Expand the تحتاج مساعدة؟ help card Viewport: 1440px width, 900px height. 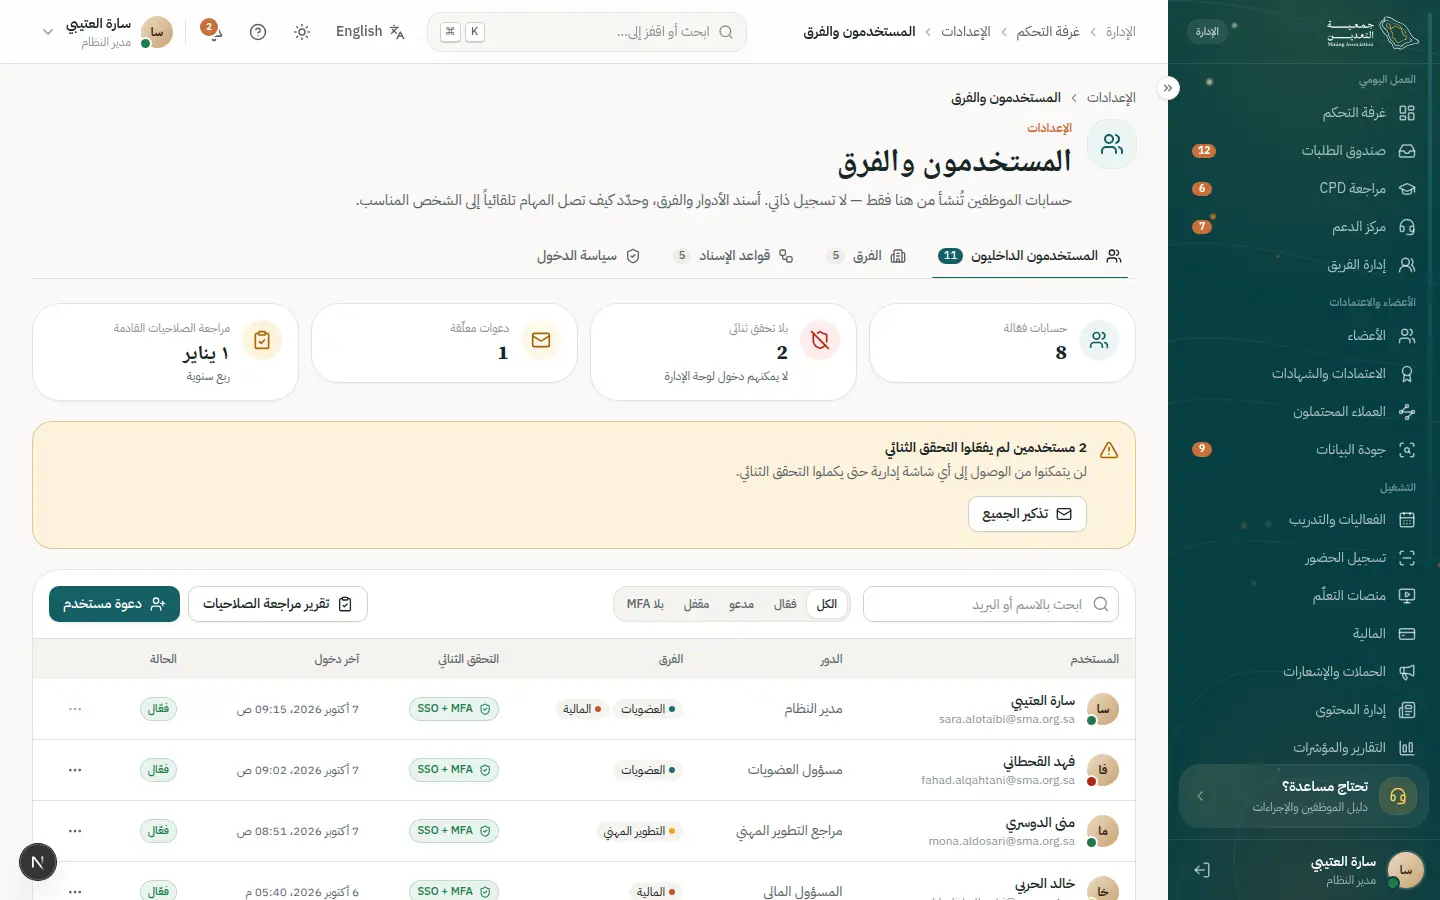1304,796
